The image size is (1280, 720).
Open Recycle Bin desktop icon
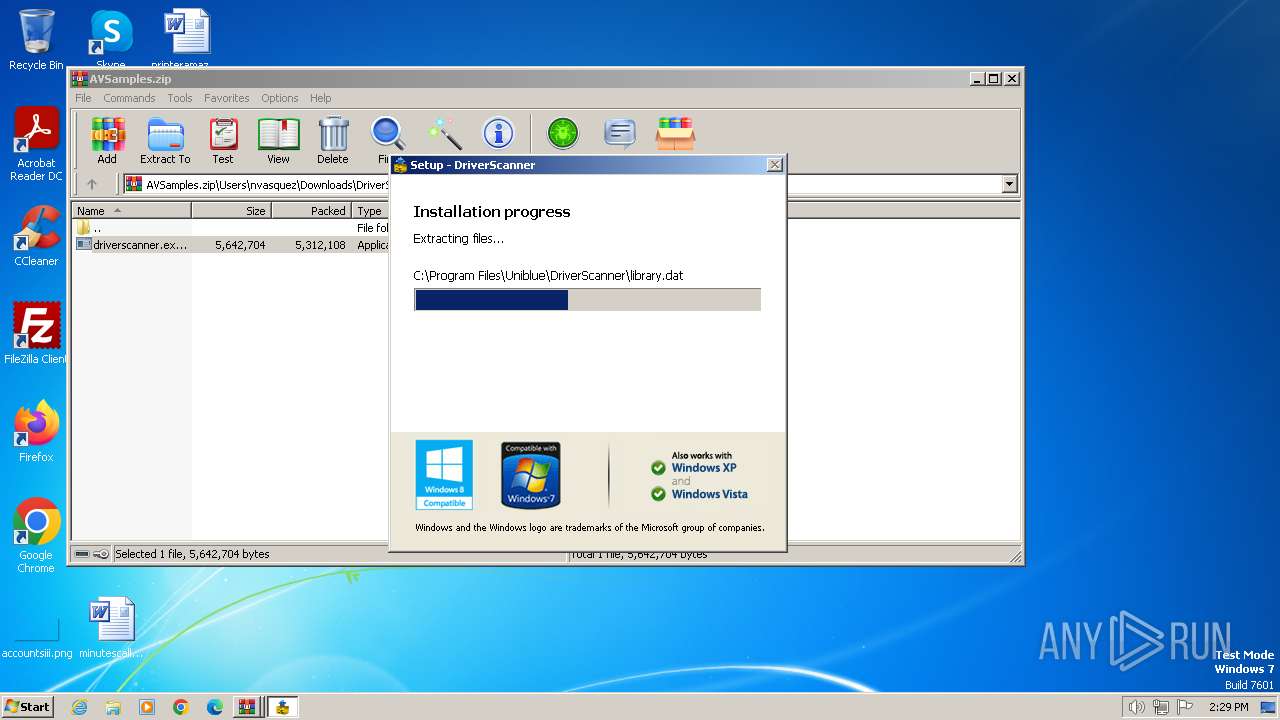click(36, 40)
